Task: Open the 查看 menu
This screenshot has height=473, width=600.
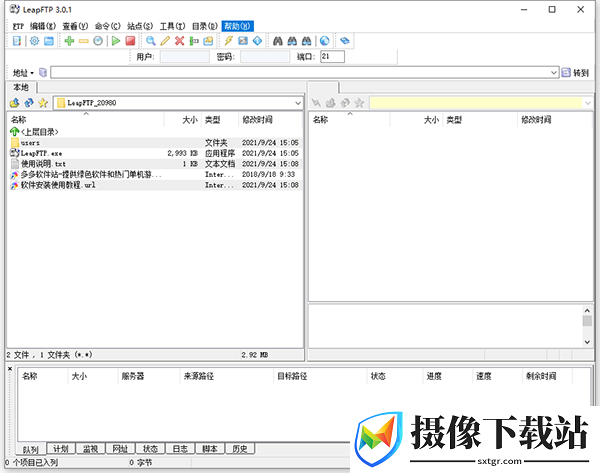Action: (x=75, y=26)
